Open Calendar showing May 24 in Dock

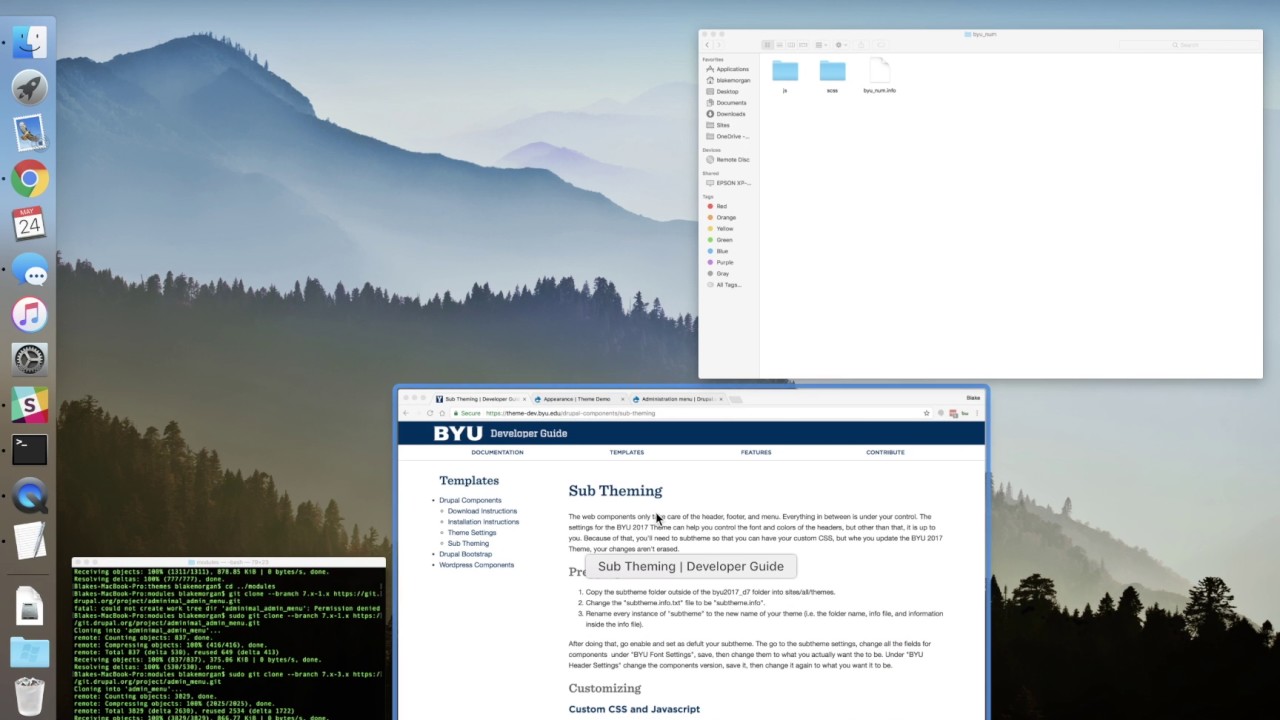pos(29,224)
